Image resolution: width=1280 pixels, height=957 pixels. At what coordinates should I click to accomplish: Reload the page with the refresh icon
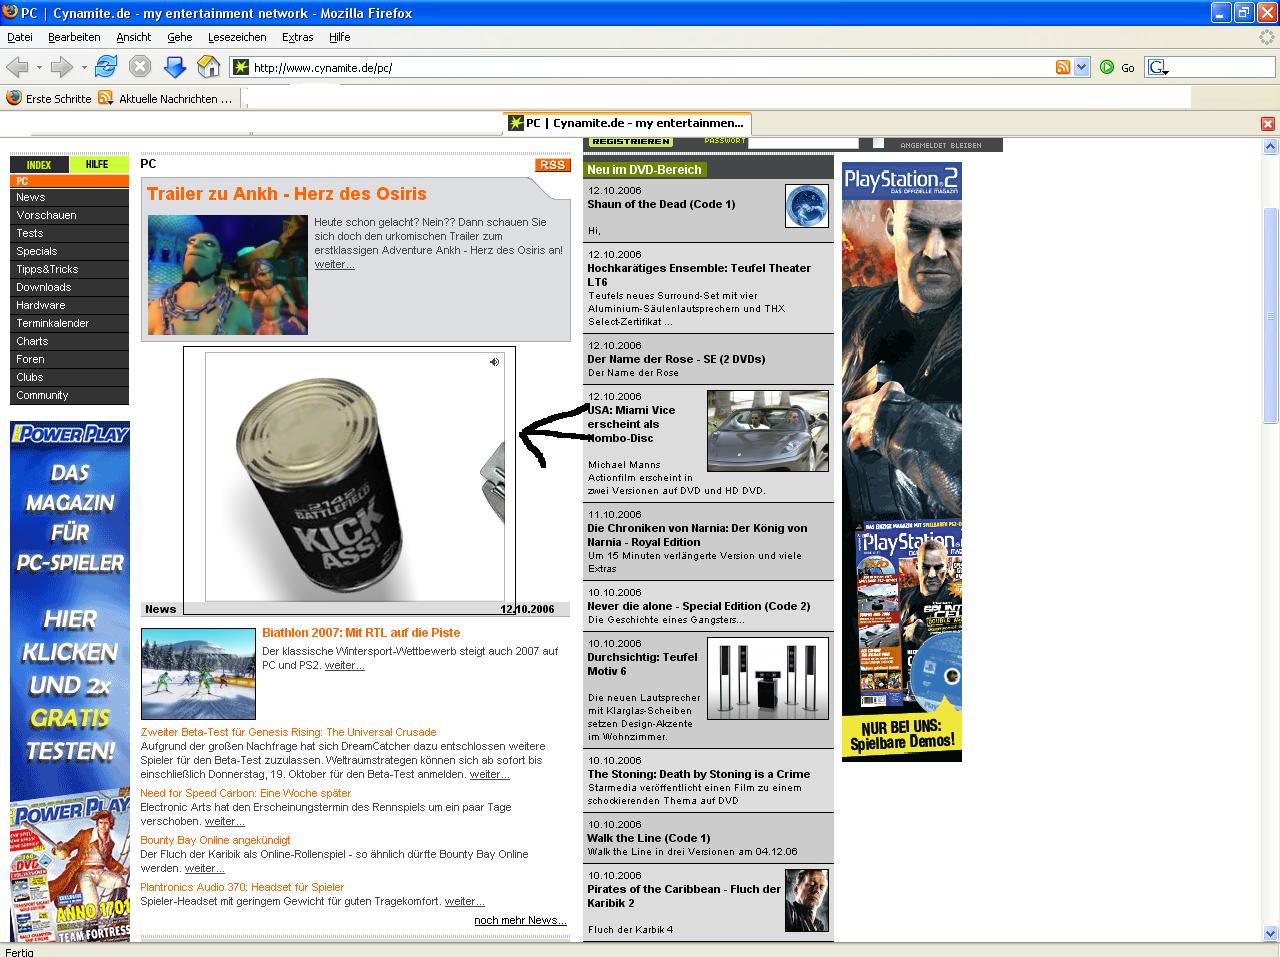coord(106,67)
